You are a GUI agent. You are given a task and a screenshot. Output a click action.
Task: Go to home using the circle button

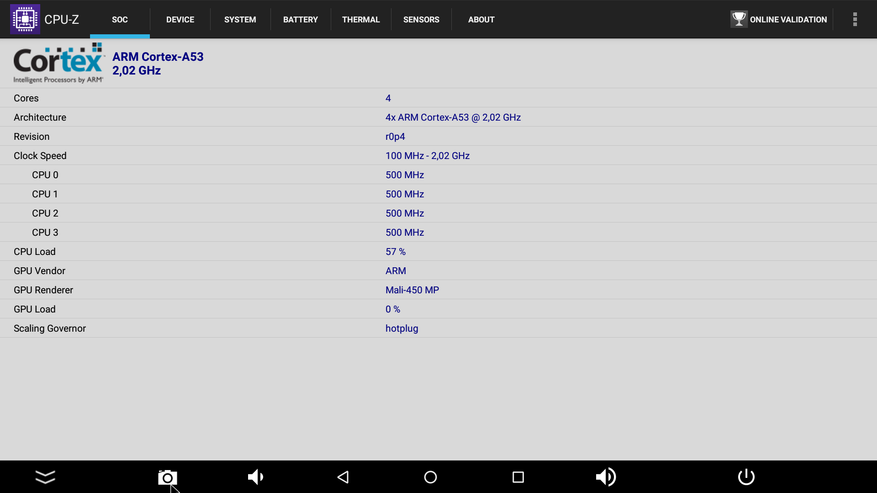coord(430,477)
